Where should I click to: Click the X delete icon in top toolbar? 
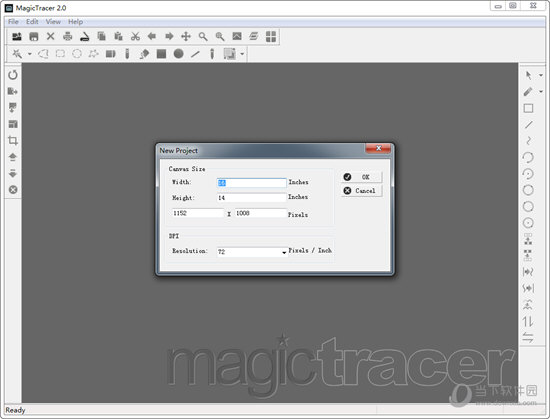tap(51, 36)
